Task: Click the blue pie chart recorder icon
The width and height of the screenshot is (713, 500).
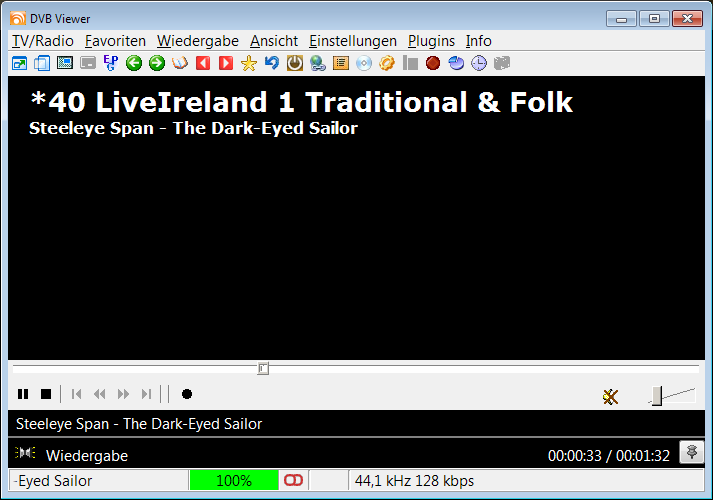Action: click(456, 63)
